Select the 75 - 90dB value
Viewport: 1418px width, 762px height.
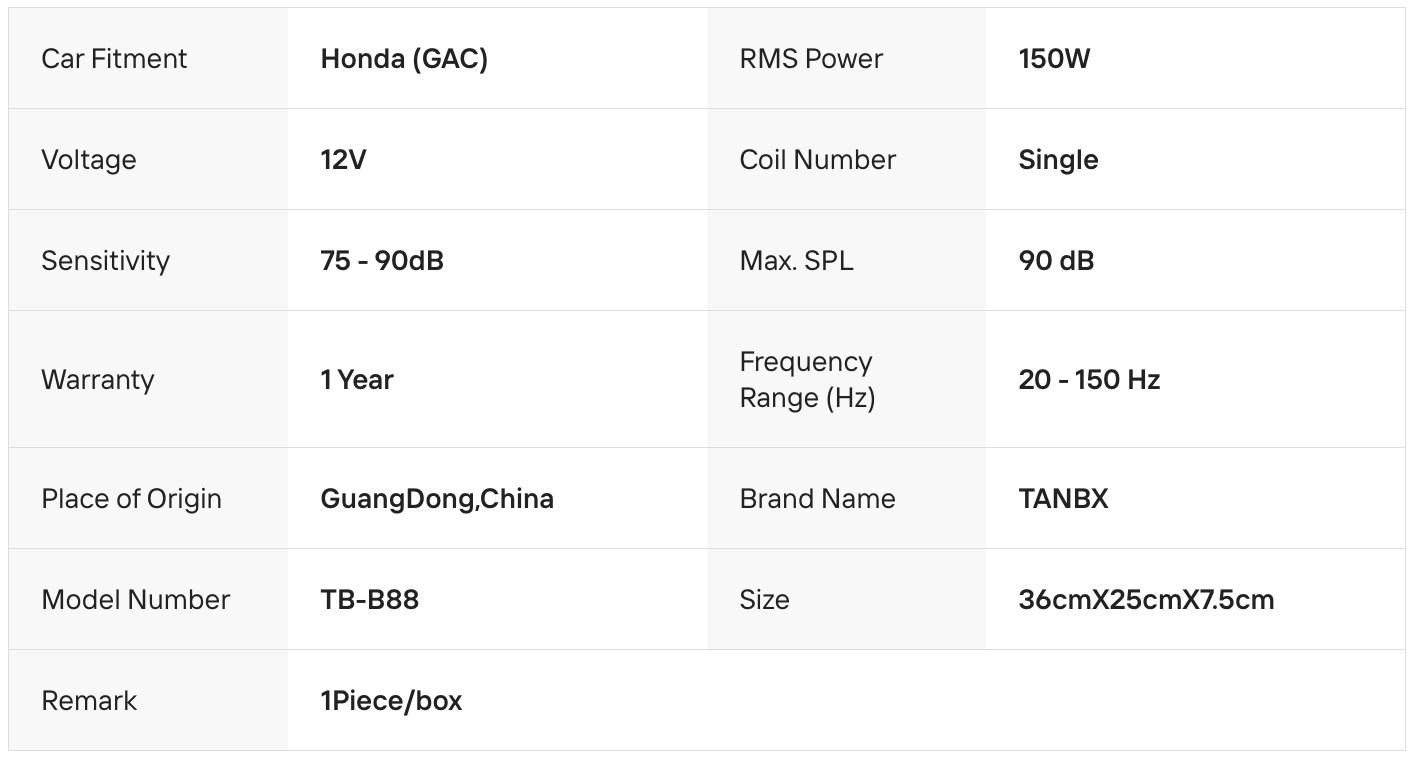point(382,261)
